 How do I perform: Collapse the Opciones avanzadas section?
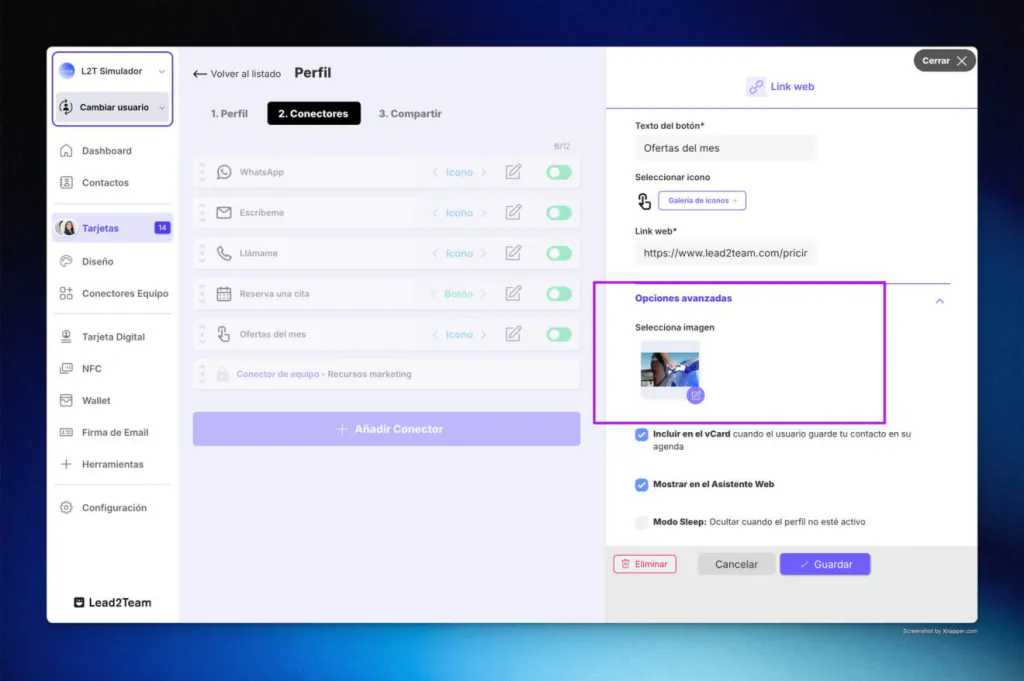click(939, 300)
